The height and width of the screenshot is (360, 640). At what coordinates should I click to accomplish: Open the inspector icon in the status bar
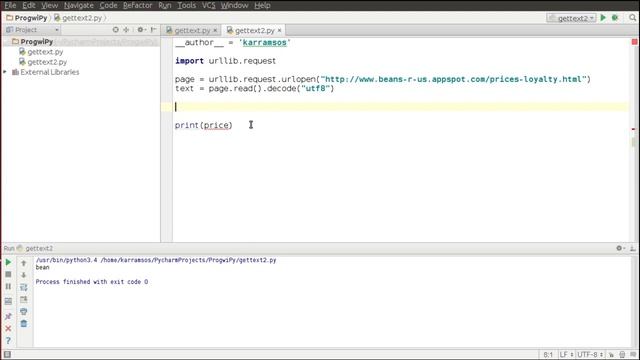coord(622,355)
